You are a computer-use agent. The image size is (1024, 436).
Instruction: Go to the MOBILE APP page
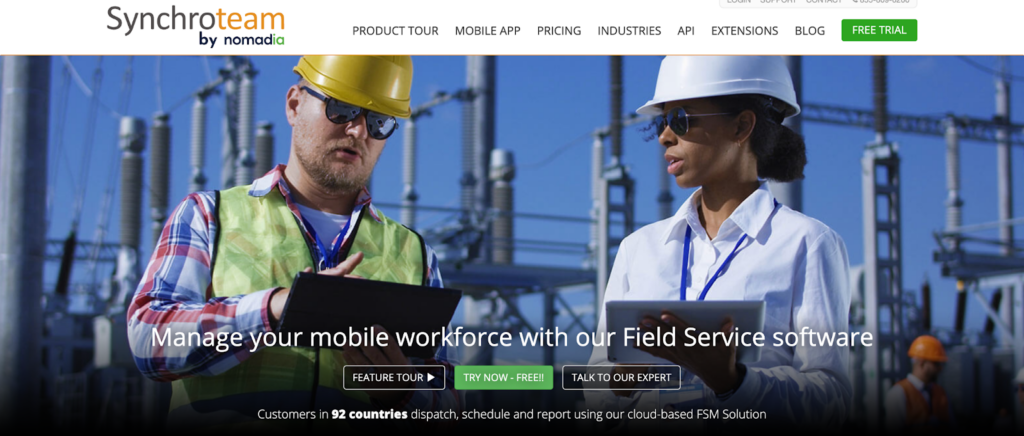tap(487, 31)
